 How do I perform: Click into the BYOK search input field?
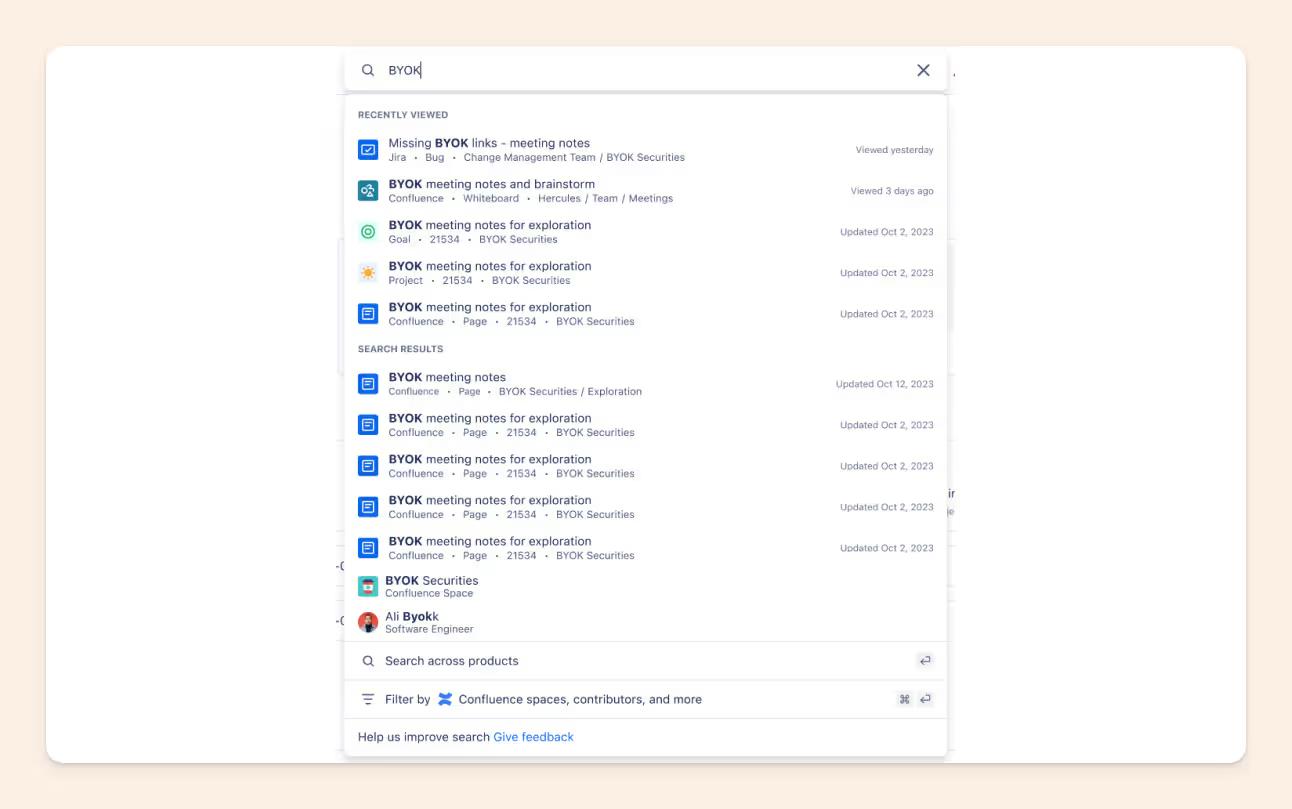click(645, 70)
